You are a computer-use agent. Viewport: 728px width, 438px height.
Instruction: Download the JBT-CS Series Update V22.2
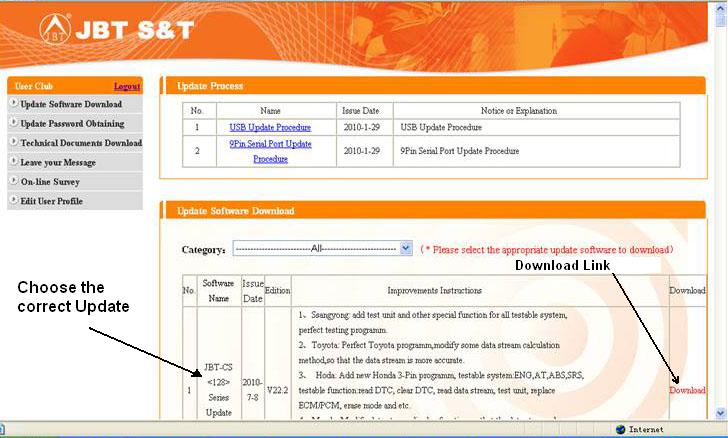(x=687, y=390)
